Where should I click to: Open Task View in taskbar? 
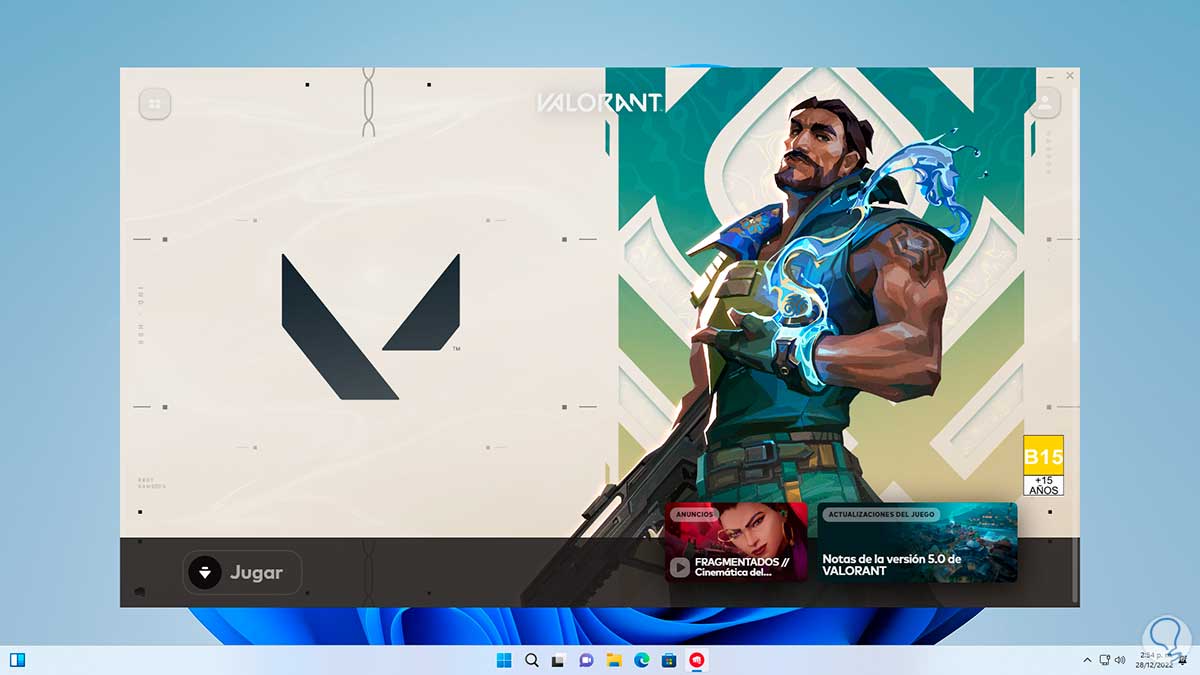coord(559,660)
